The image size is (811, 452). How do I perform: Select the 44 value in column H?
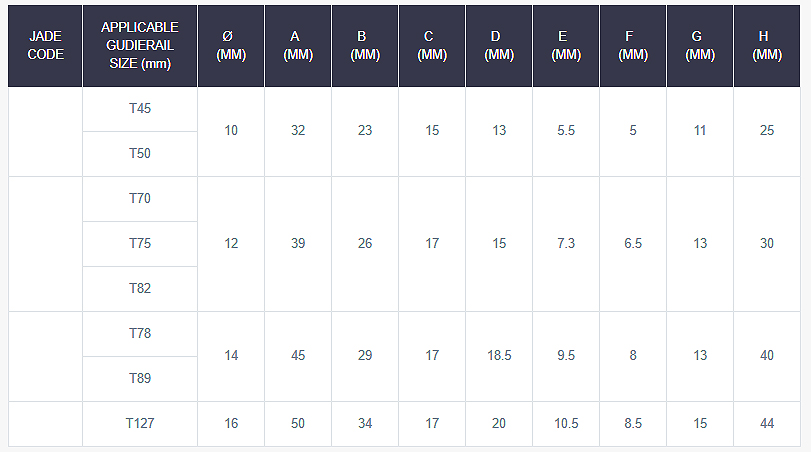[767, 424]
